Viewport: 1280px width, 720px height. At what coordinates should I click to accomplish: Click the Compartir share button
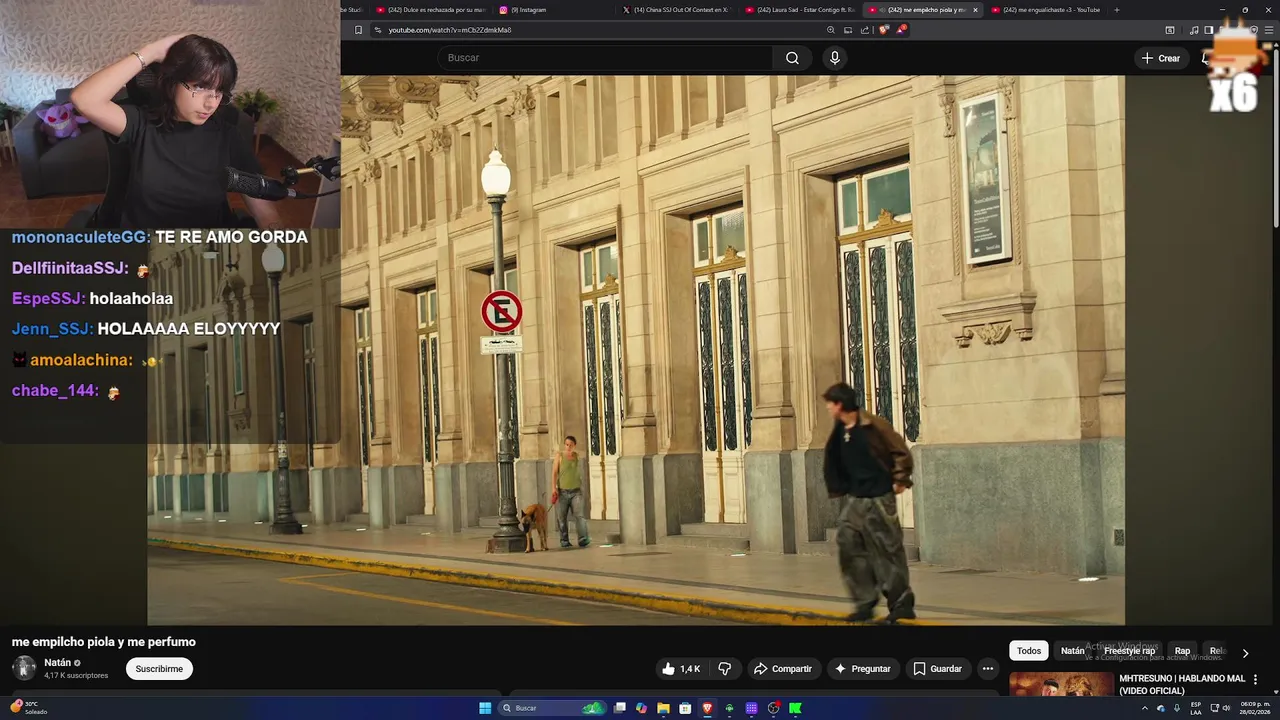point(783,669)
